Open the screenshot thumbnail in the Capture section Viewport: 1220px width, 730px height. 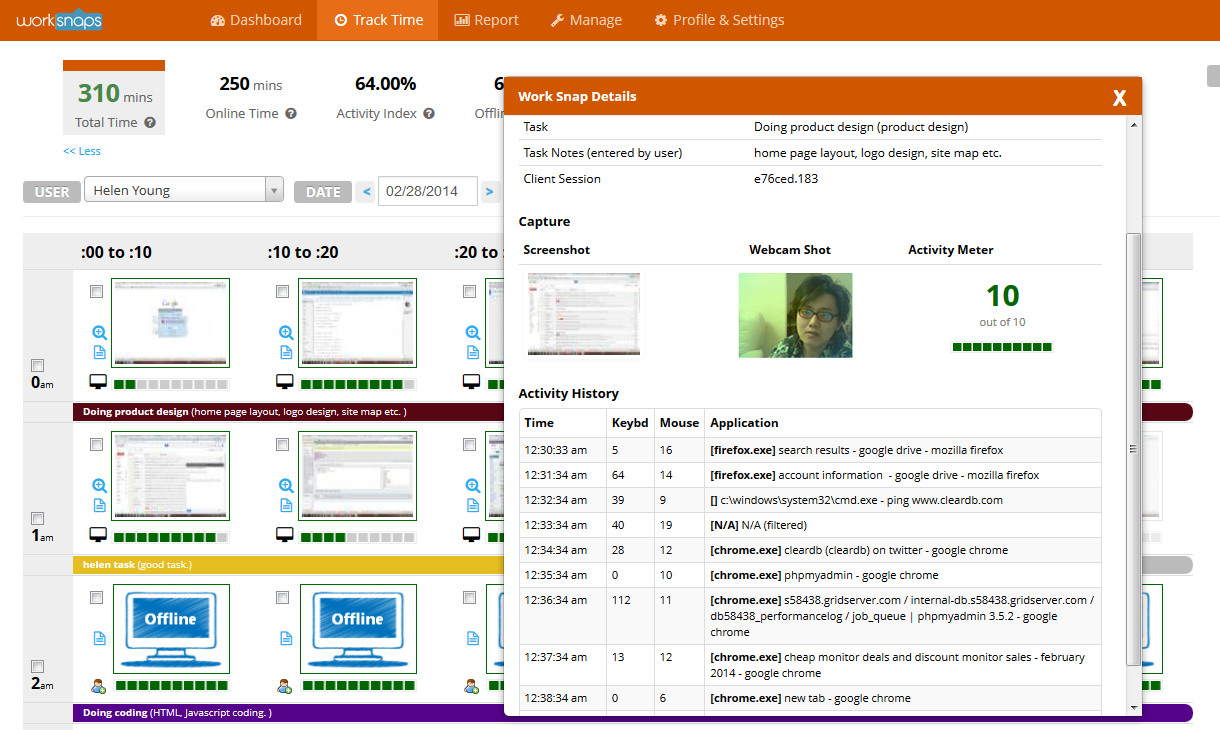point(584,315)
